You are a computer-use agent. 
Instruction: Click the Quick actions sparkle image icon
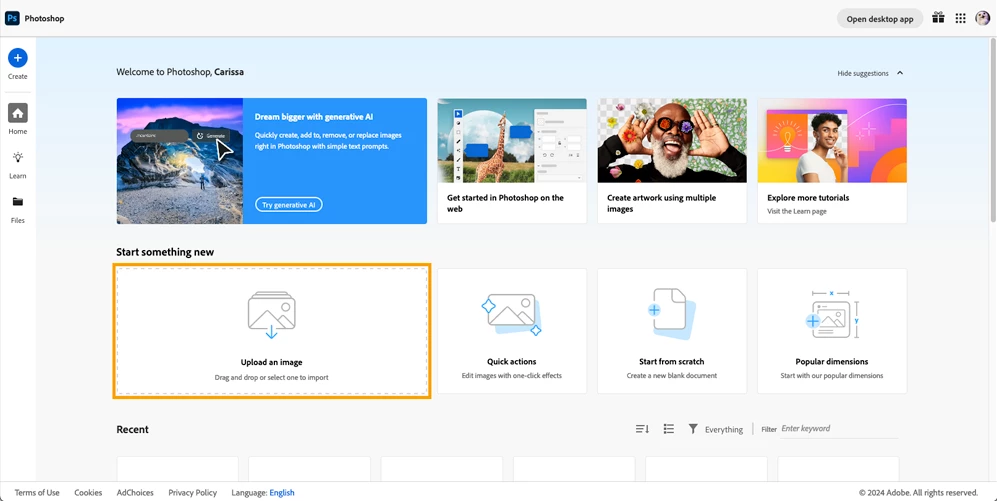pyautogui.click(x=512, y=314)
